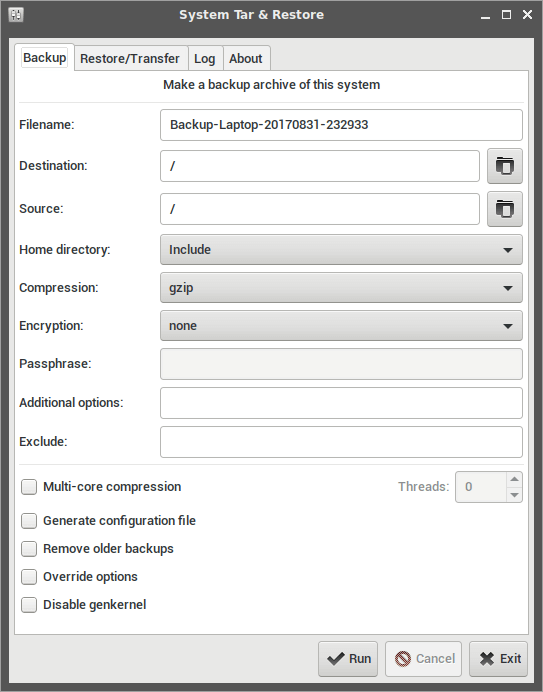Close the window with the X icon

(527, 15)
